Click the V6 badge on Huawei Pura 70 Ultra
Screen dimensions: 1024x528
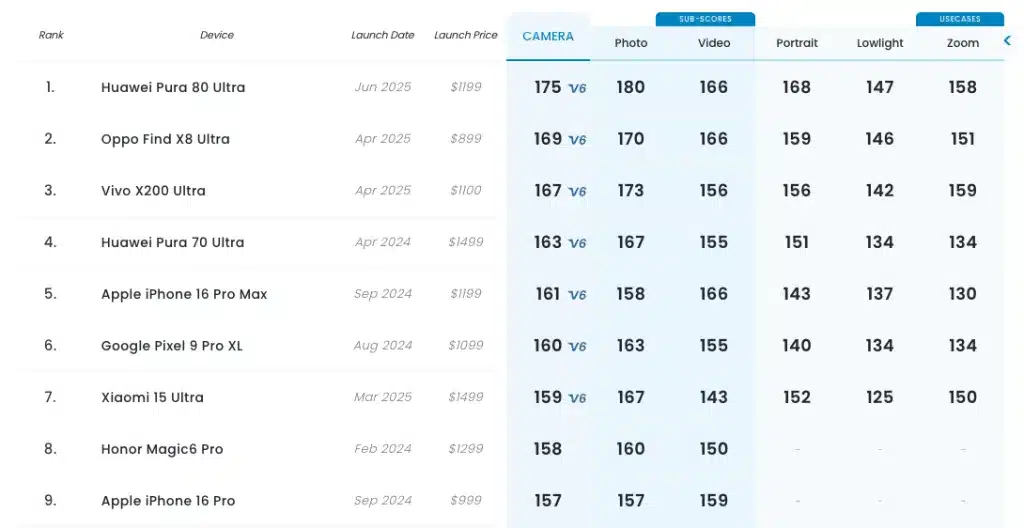click(x=577, y=243)
